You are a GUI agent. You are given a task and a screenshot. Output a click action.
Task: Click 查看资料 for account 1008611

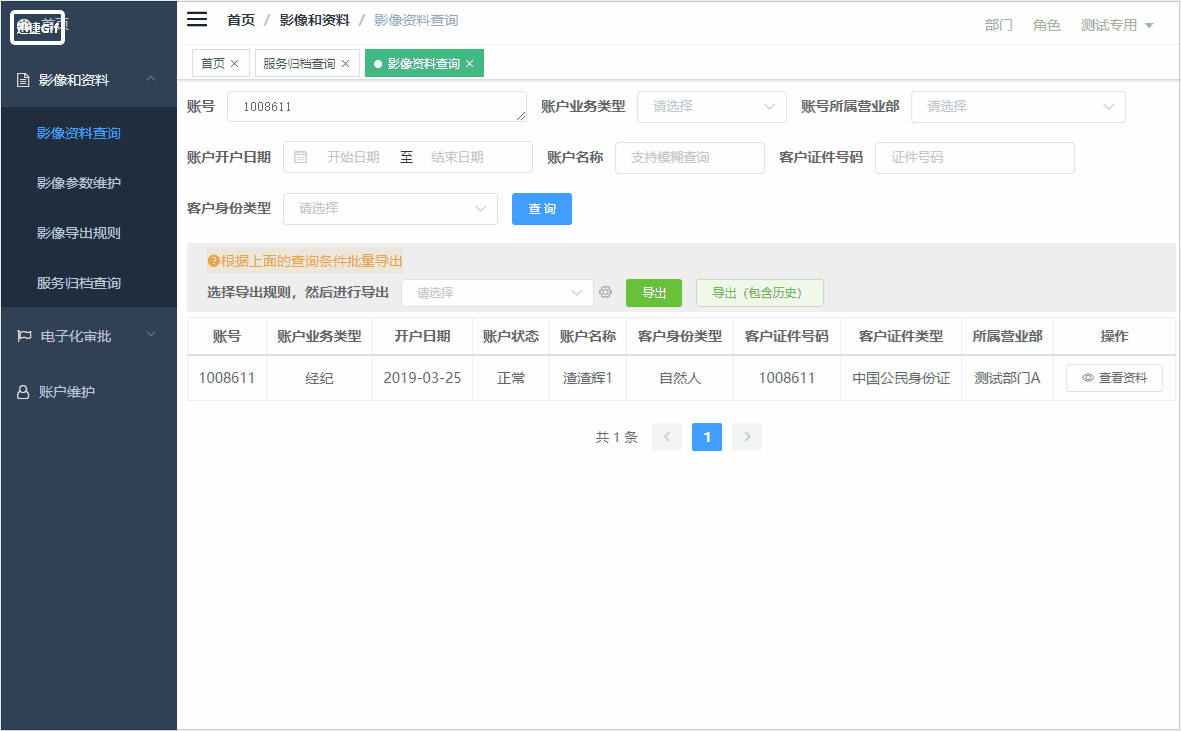pos(1114,378)
